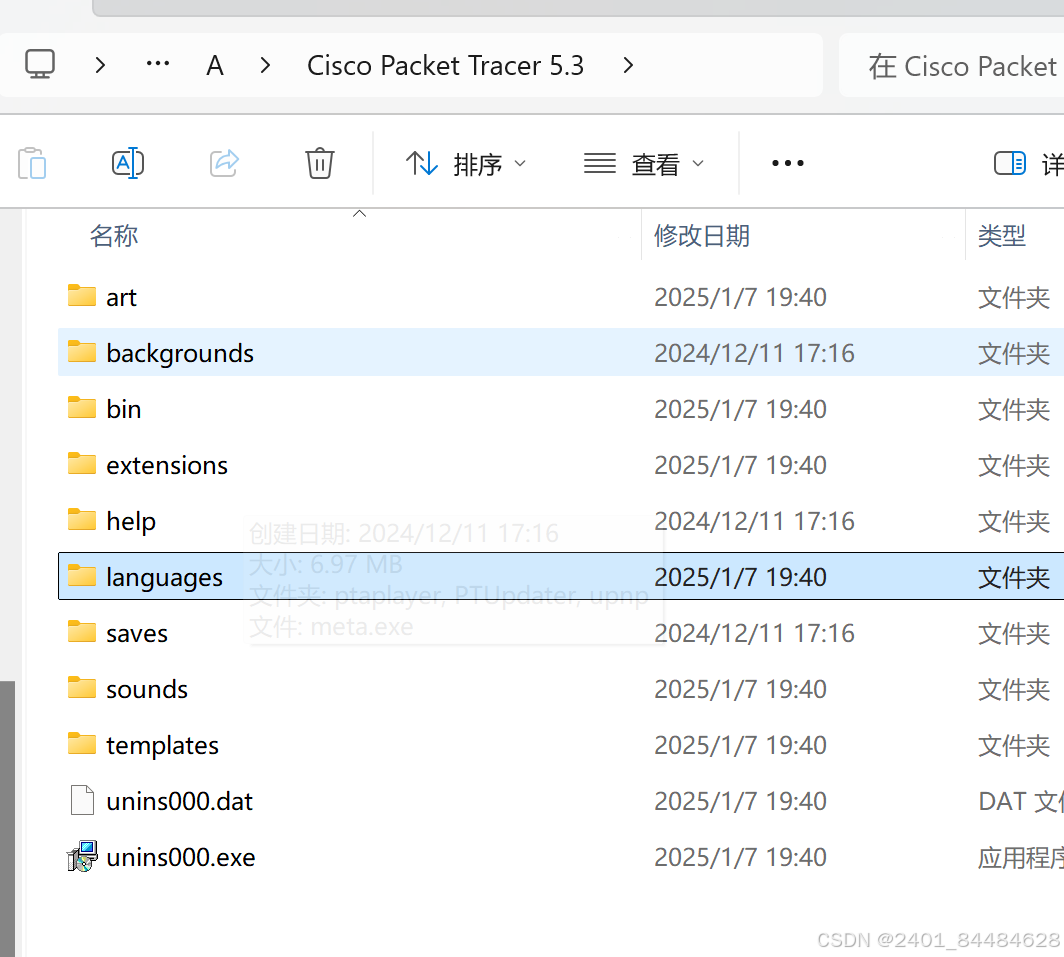Select the unins000.dat file
Viewport: 1064px width, 957px height.
tap(560, 801)
